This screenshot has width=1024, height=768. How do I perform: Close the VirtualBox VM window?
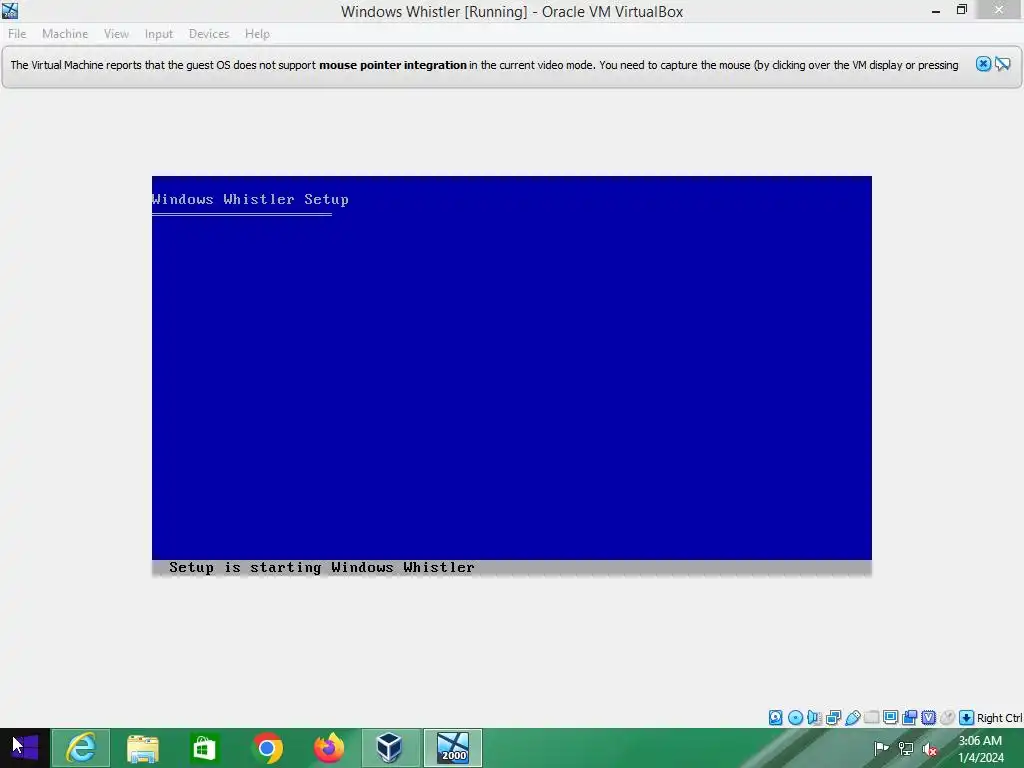(x=999, y=10)
